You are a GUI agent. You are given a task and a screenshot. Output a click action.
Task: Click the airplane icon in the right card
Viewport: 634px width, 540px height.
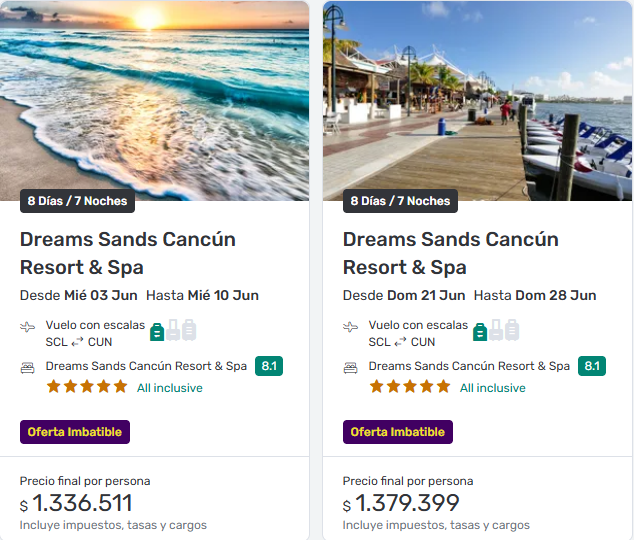(x=351, y=327)
